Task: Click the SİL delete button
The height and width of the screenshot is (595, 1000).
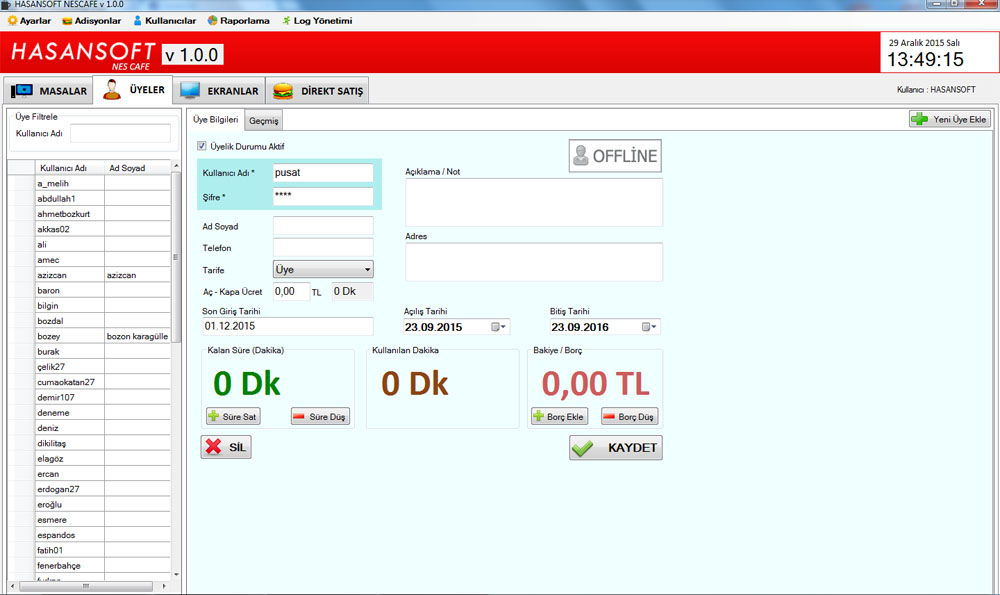Action: 226,447
